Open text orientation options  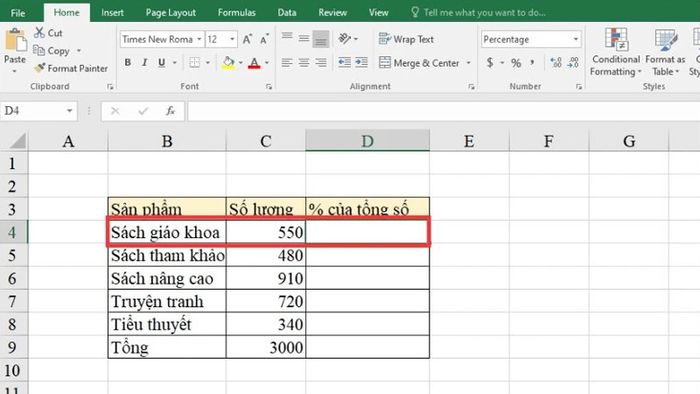(x=348, y=39)
